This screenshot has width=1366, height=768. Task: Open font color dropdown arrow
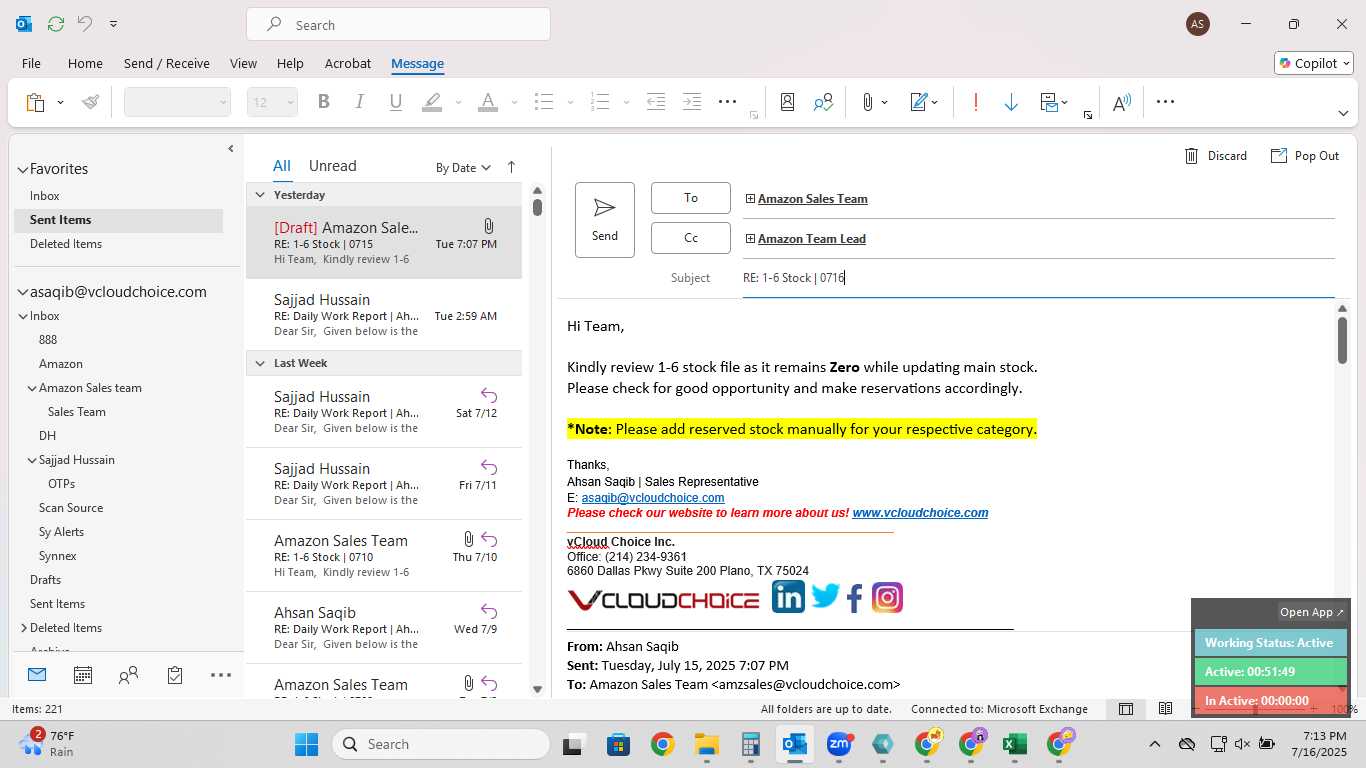pyautogui.click(x=514, y=102)
